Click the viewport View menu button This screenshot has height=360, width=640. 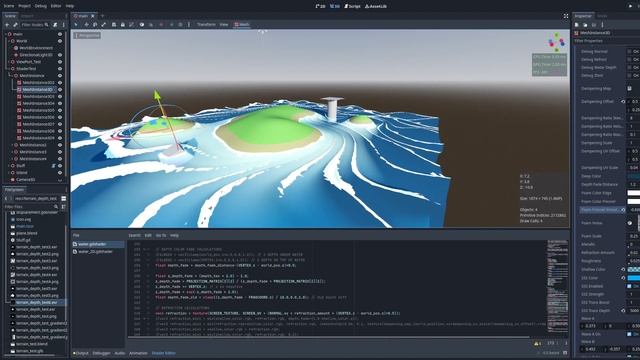pos(224,24)
